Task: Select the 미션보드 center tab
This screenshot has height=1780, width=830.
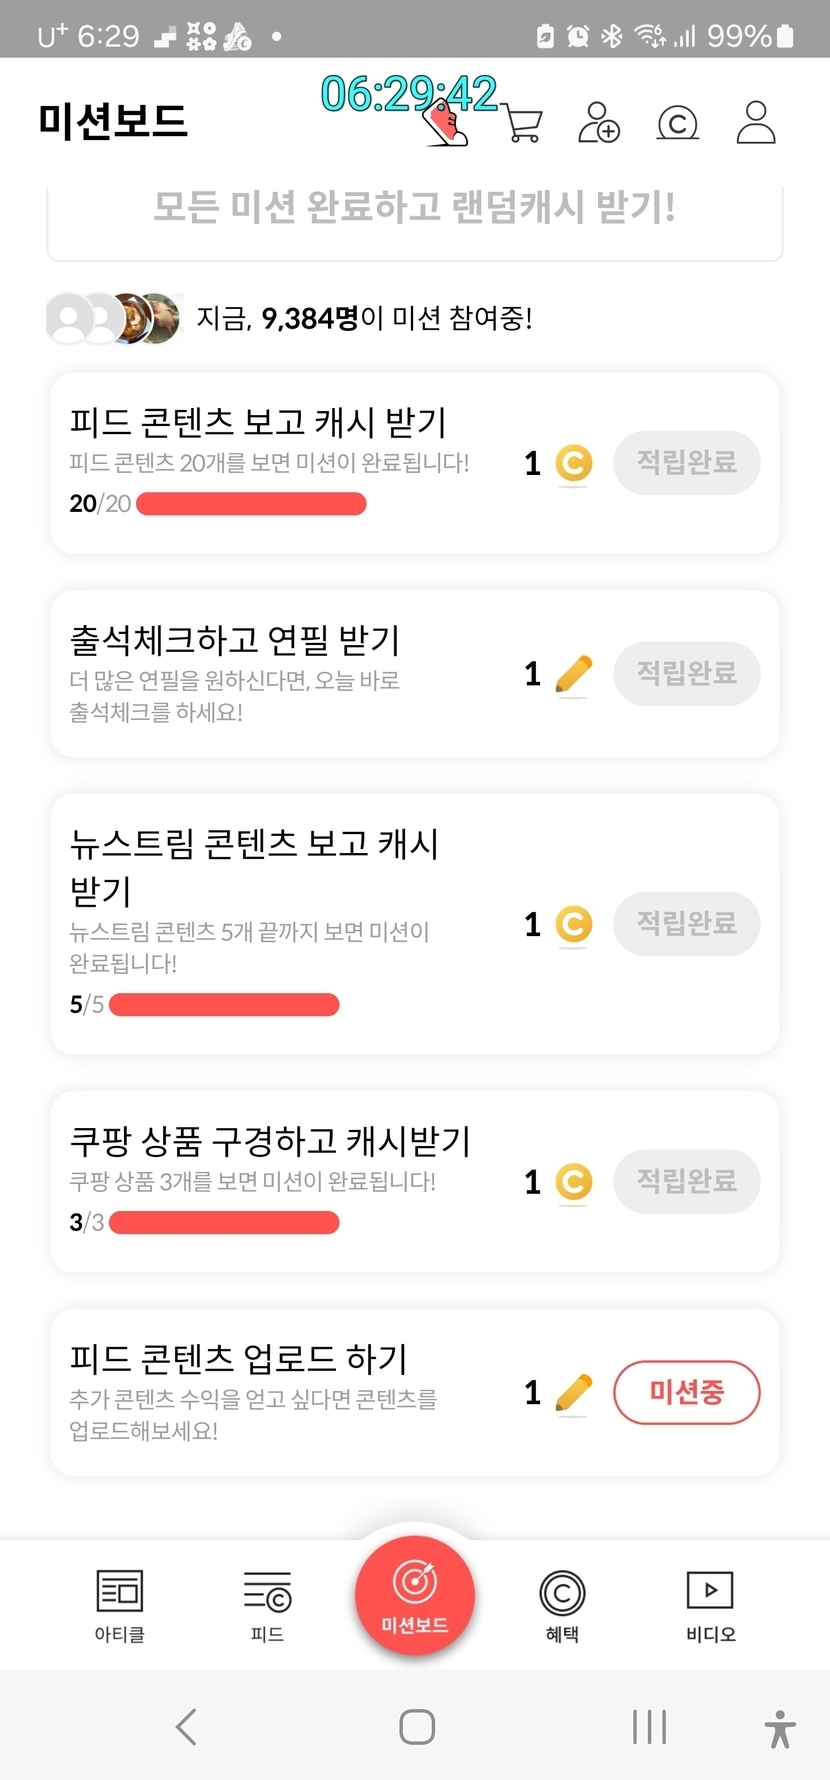Action: tap(415, 1596)
